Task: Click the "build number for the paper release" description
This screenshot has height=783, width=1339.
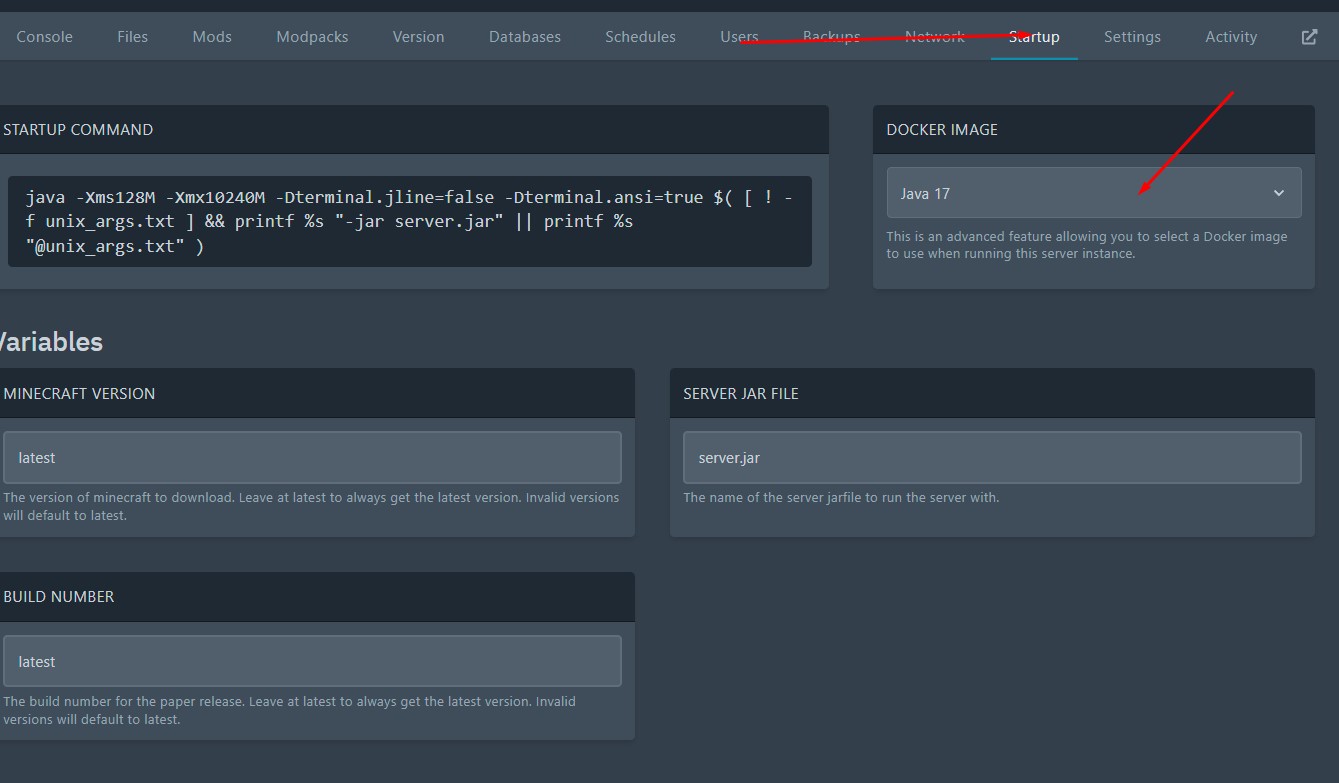Action: pyautogui.click(x=289, y=710)
